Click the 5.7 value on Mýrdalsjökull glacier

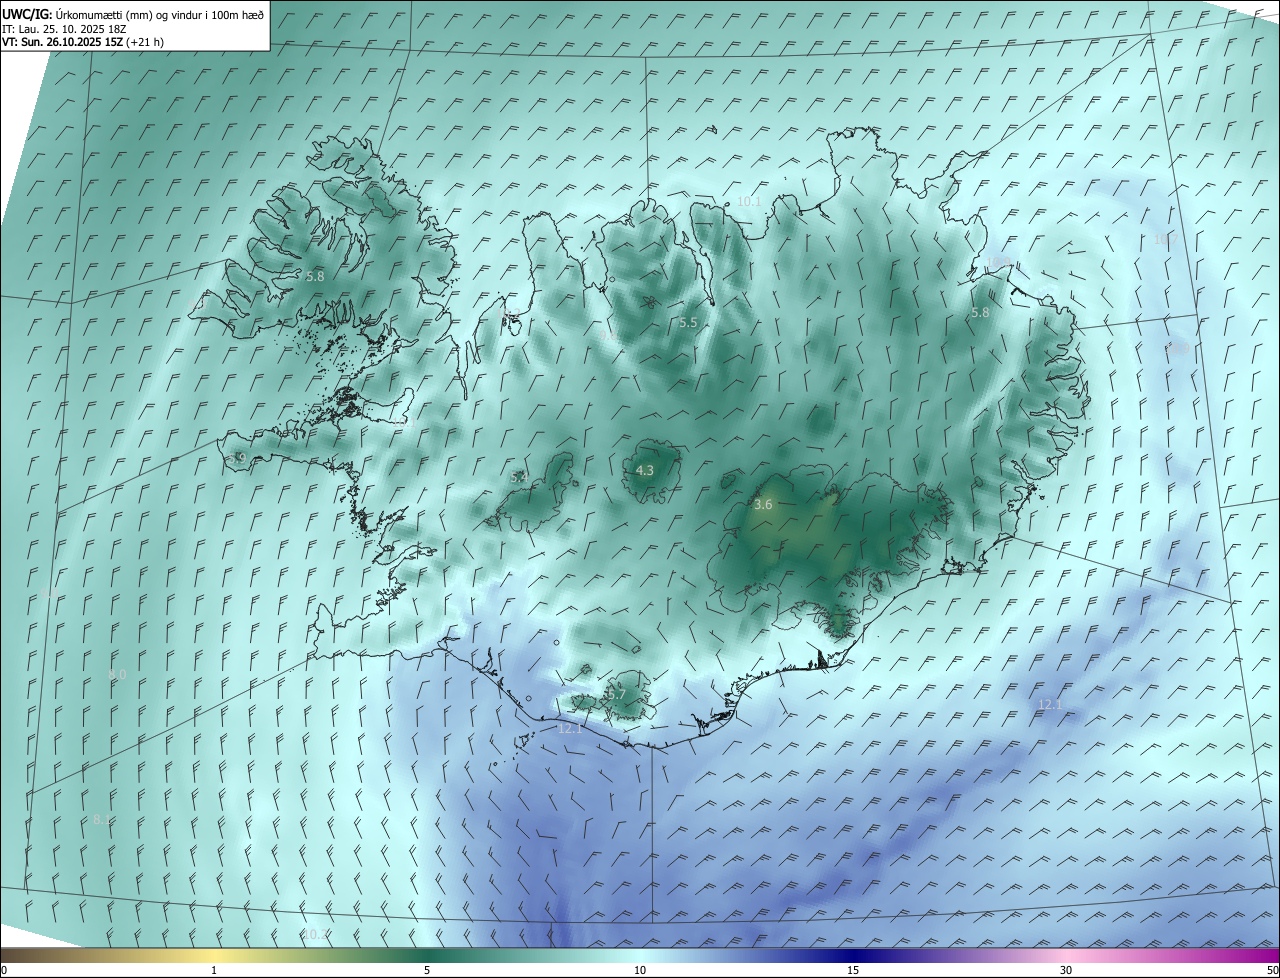pyautogui.click(x=616, y=694)
